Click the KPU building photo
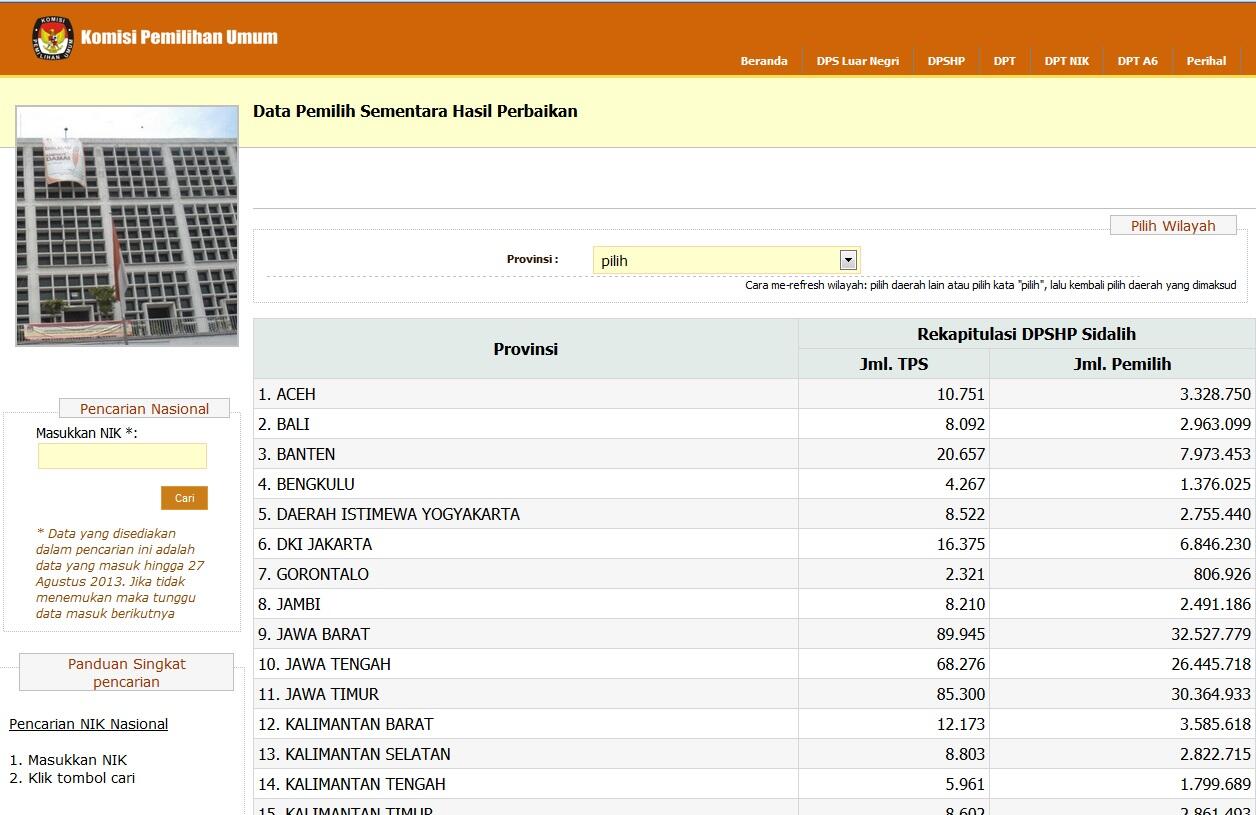 [127, 226]
